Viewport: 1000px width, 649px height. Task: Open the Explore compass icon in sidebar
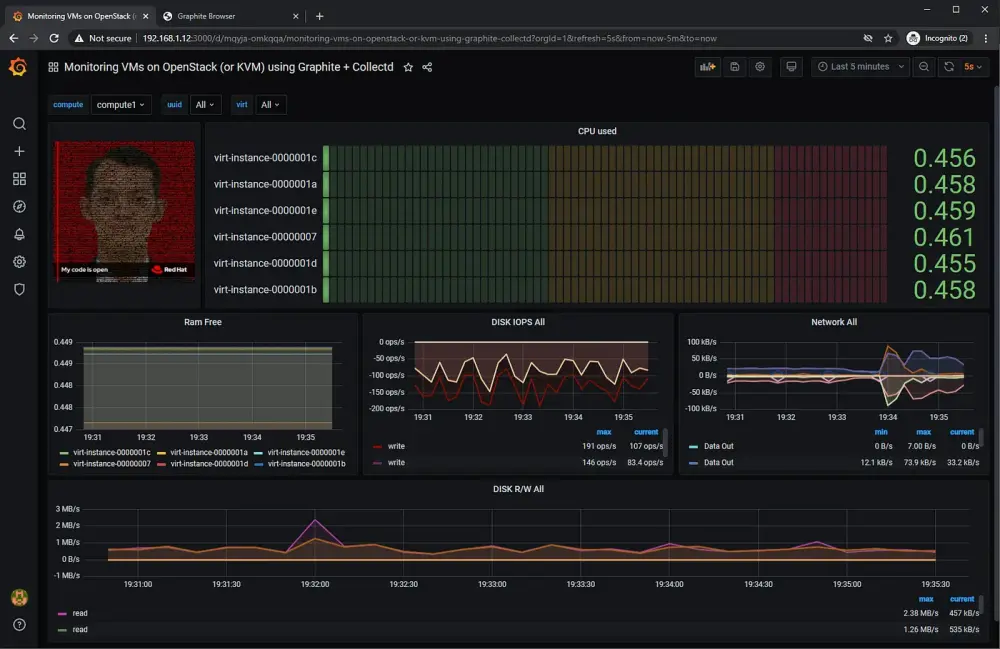point(19,206)
